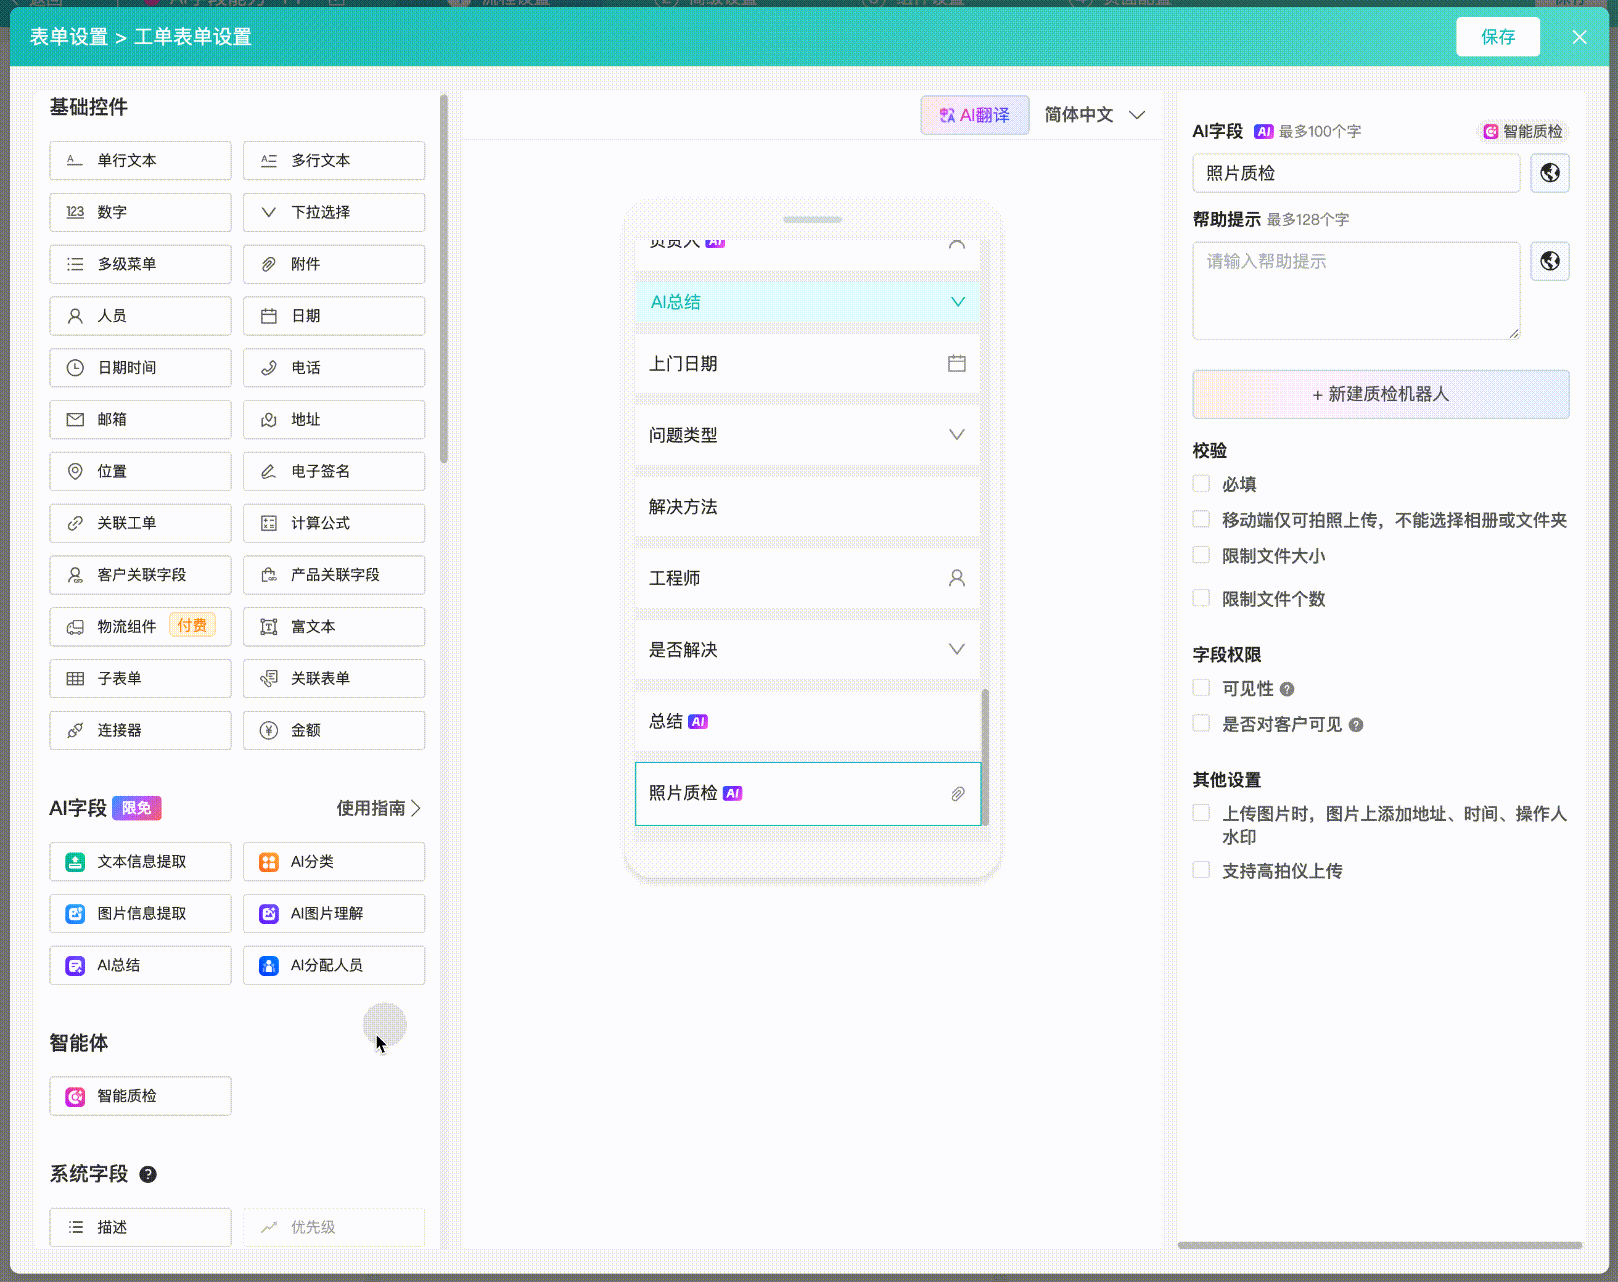Click the 计算公式 calculator icon
Viewport: 1618px width, 1282px height.
[x=269, y=523]
